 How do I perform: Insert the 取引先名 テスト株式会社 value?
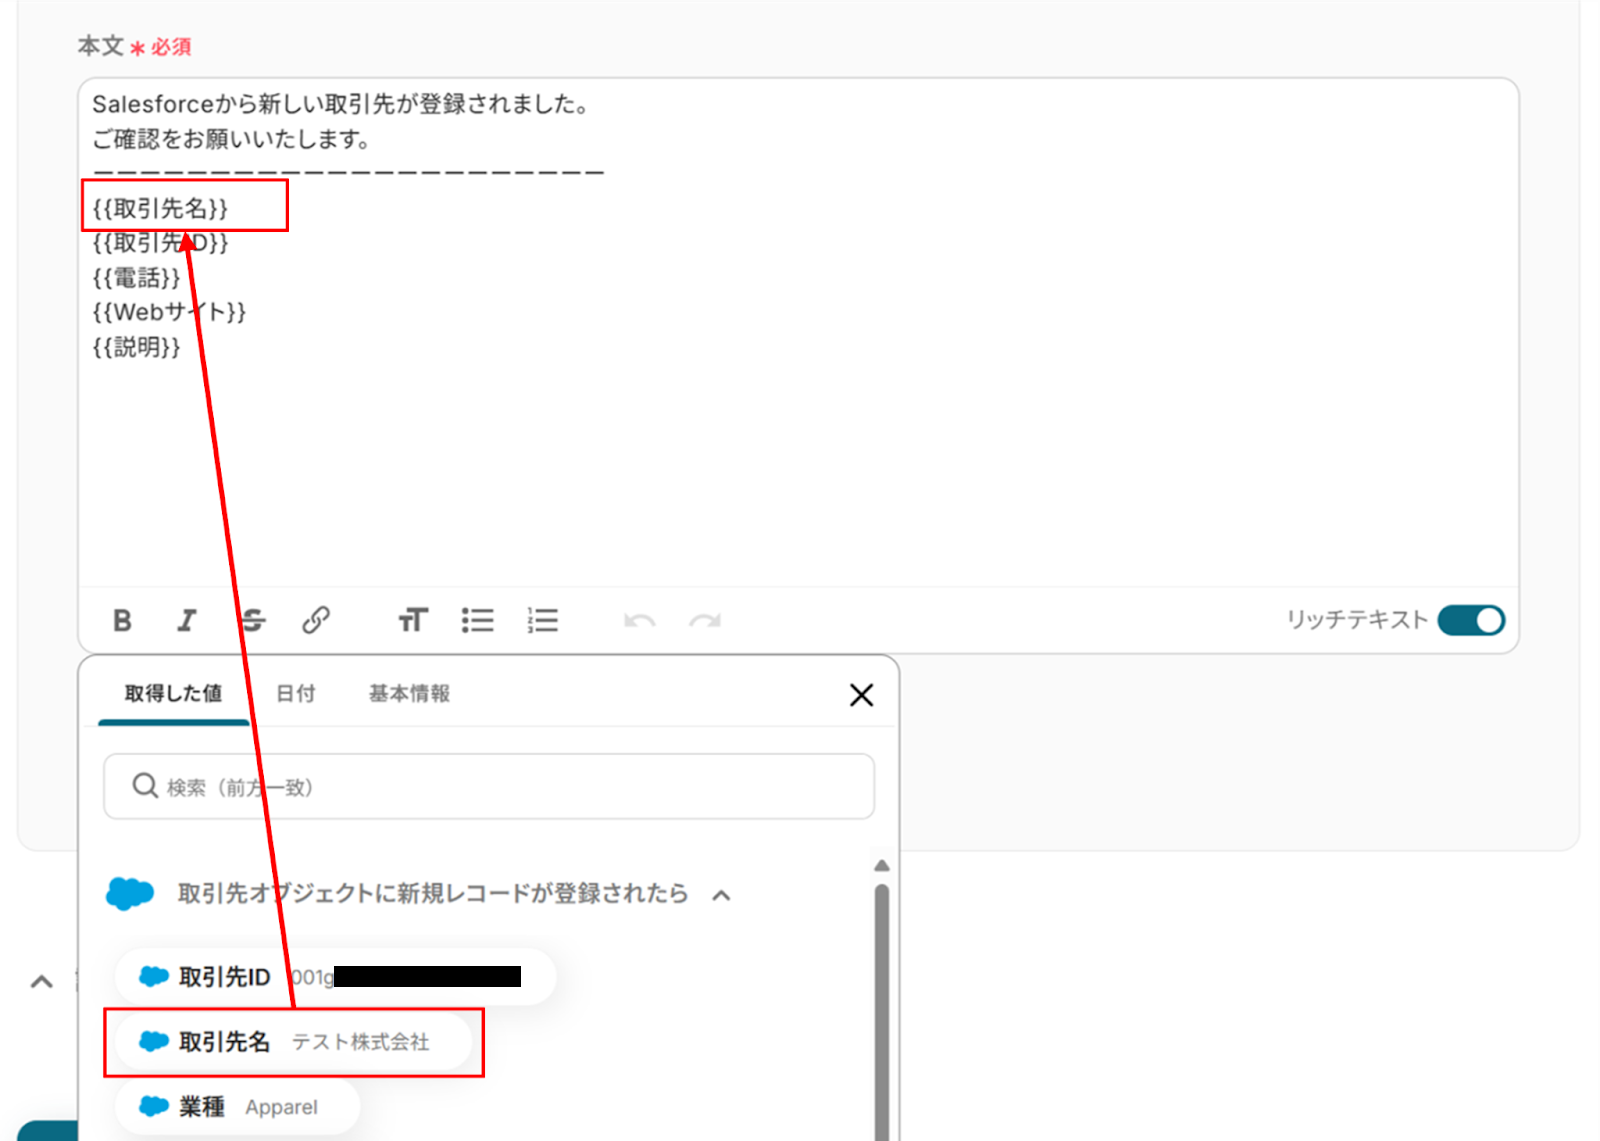pos(294,1042)
